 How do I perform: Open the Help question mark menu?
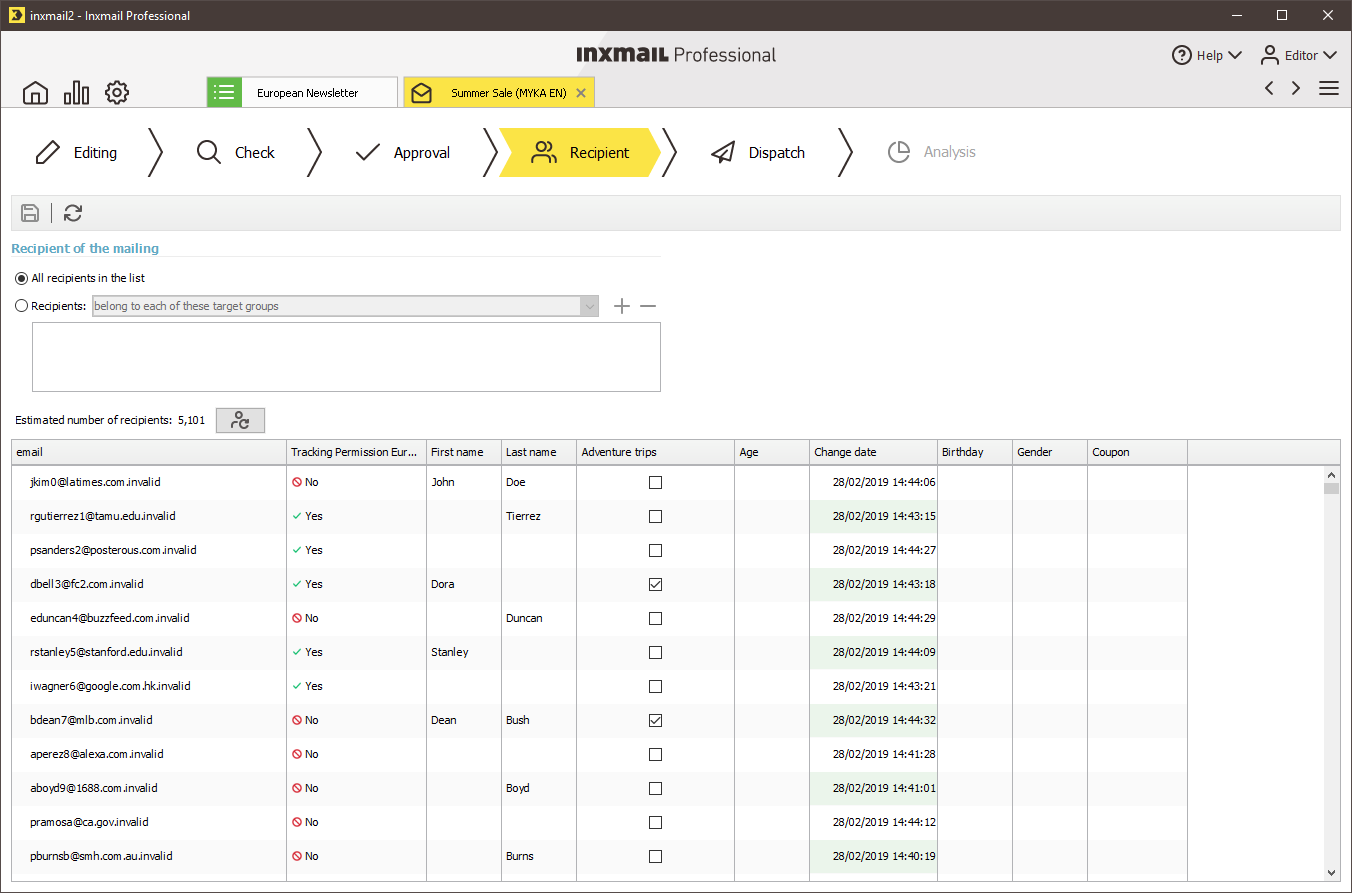(1207, 55)
